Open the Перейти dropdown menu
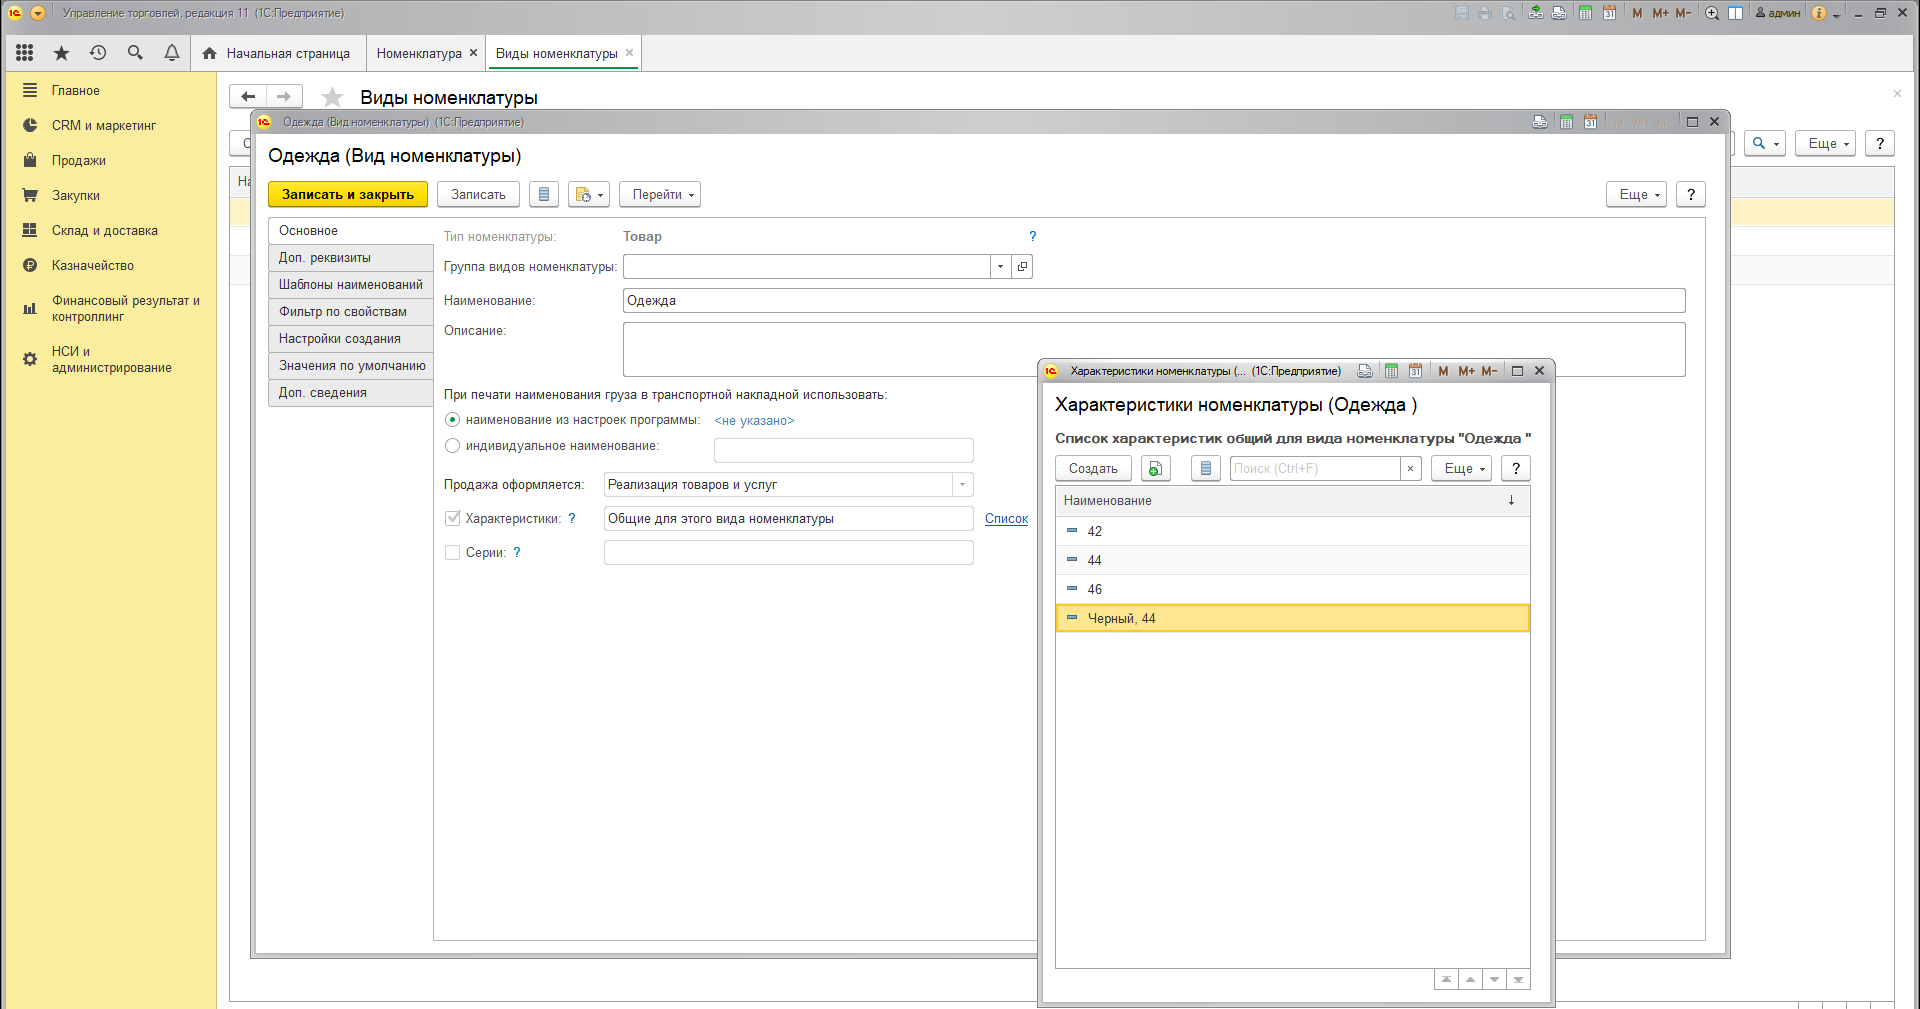Screen dimensions: 1920x1009 [x=659, y=195]
